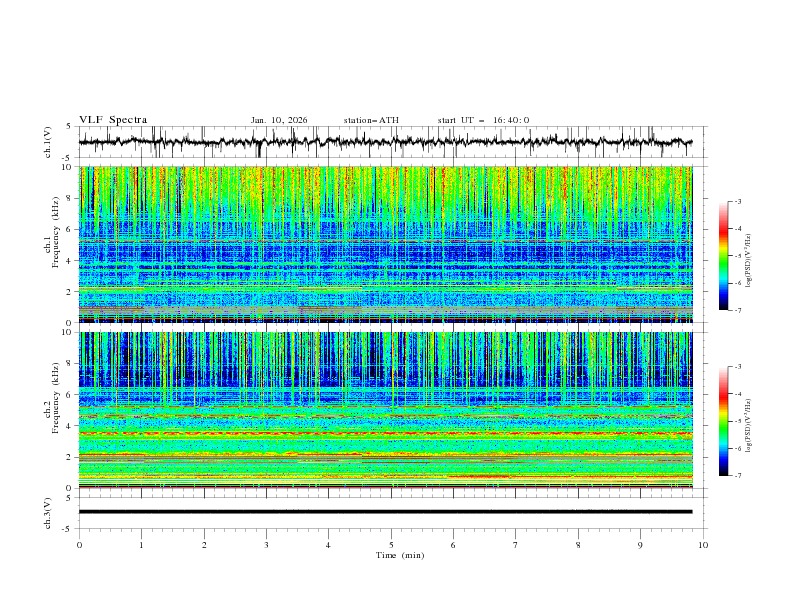Click the start UT 16:40:0 text
Screen dimensions: 792x612
click(483, 120)
